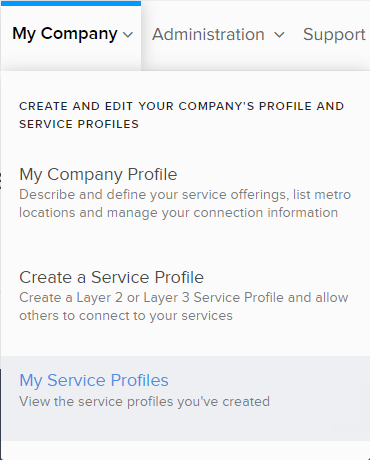Select the My Company menu label
The width and height of the screenshot is (370, 460).
coord(65,34)
